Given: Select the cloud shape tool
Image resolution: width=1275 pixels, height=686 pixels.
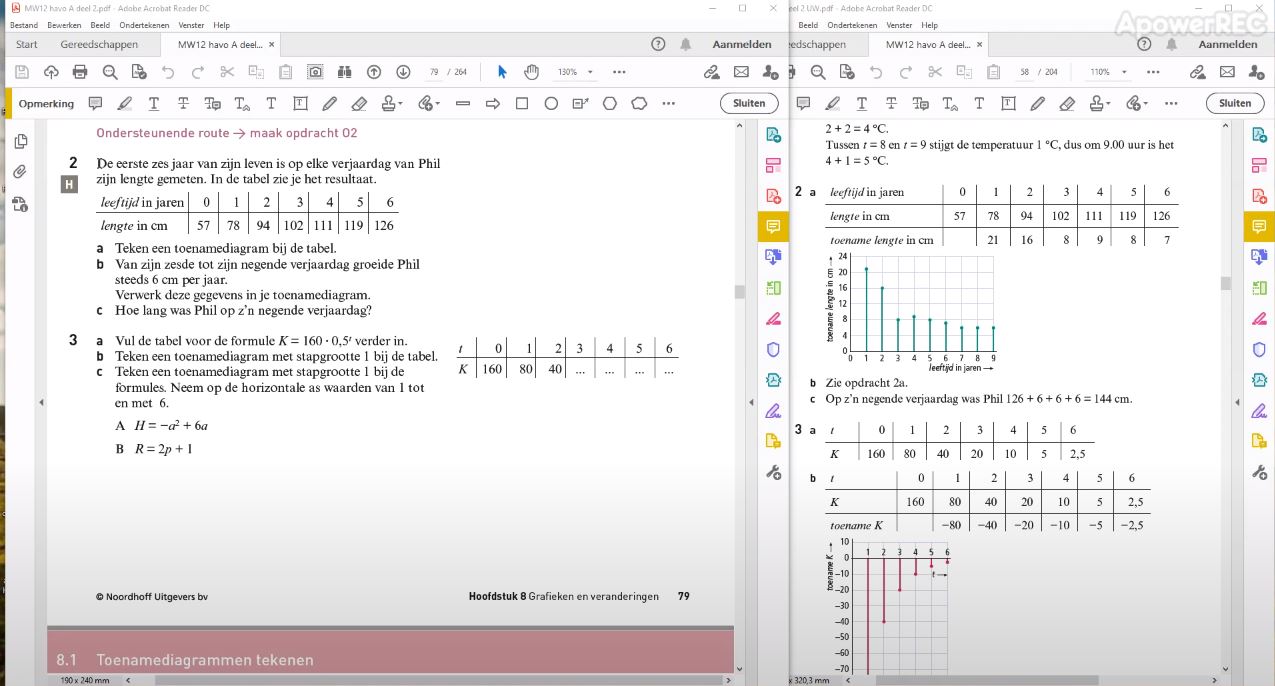Looking at the screenshot, I should point(639,103).
